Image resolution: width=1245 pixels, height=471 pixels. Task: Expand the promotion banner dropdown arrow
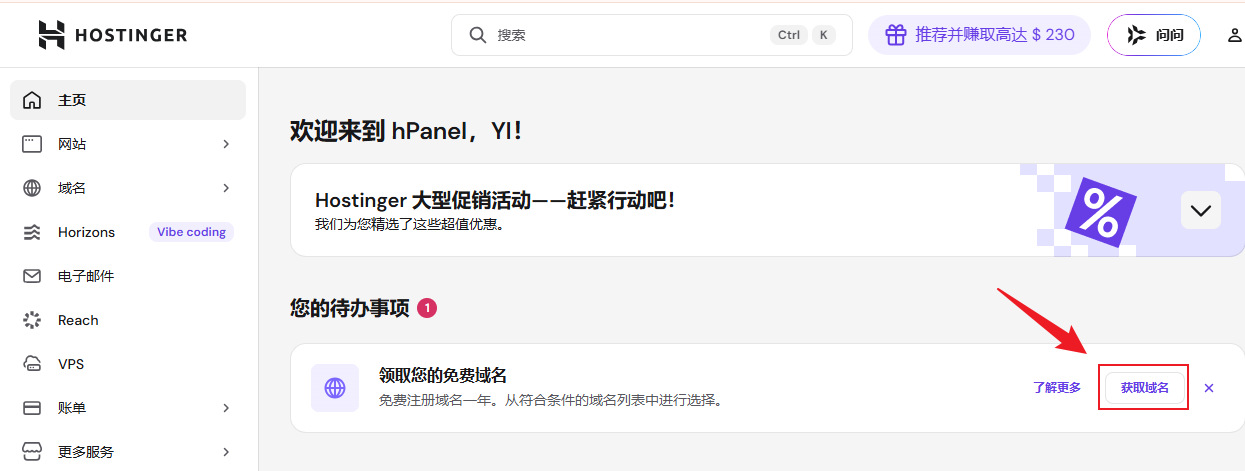1200,211
